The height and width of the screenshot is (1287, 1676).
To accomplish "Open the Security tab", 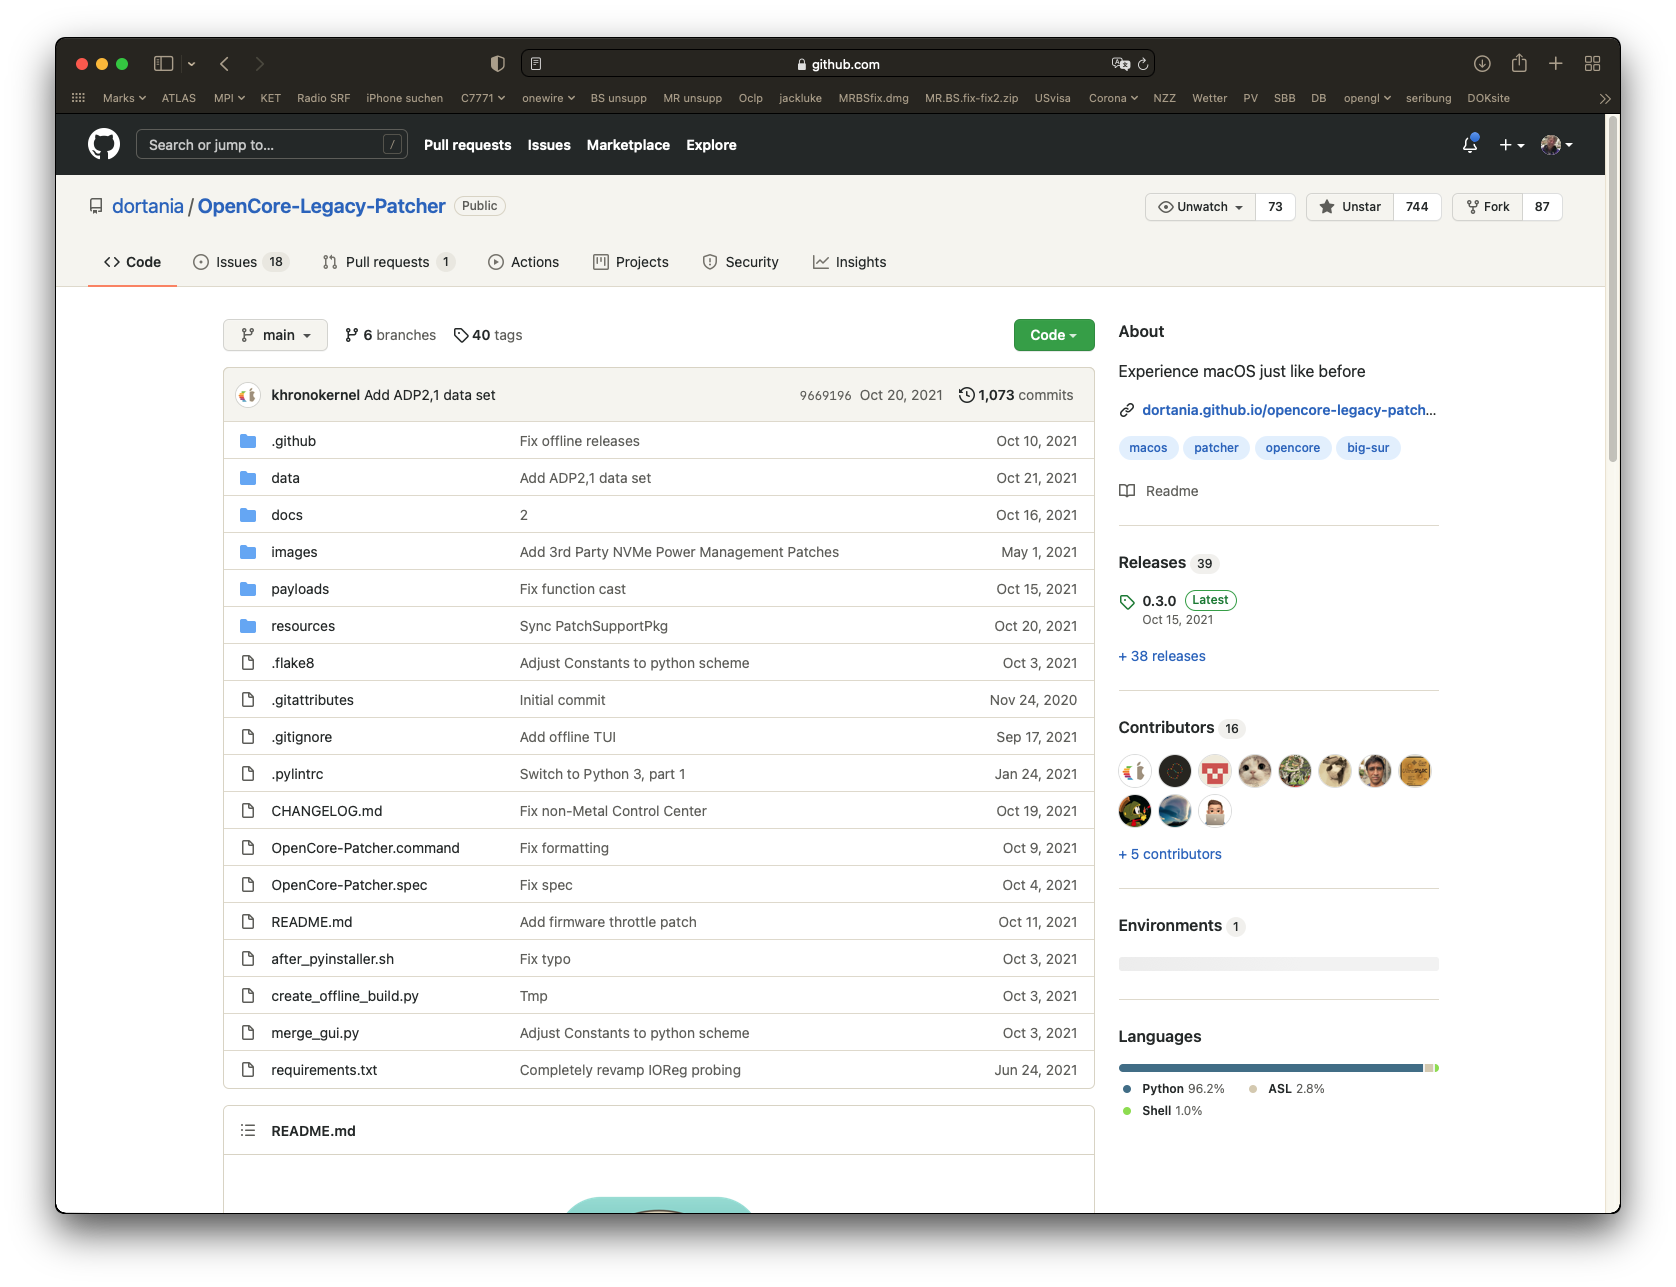I will click(x=740, y=262).
